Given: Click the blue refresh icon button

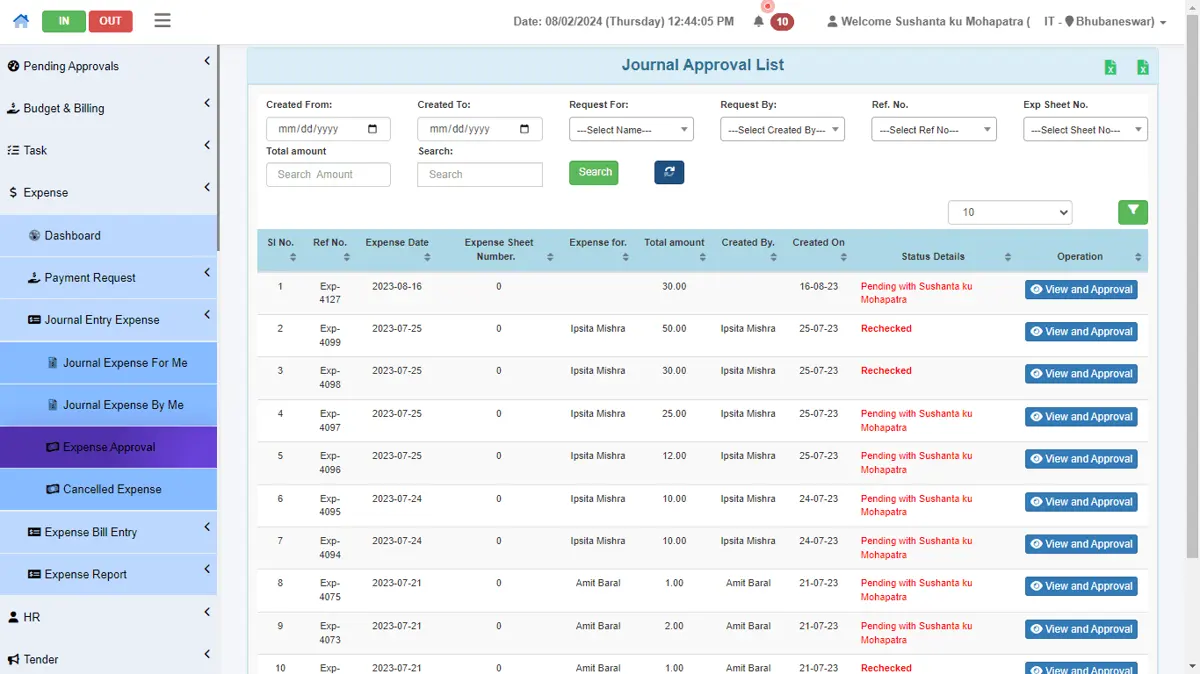Looking at the screenshot, I should click(x=669, y=172).
